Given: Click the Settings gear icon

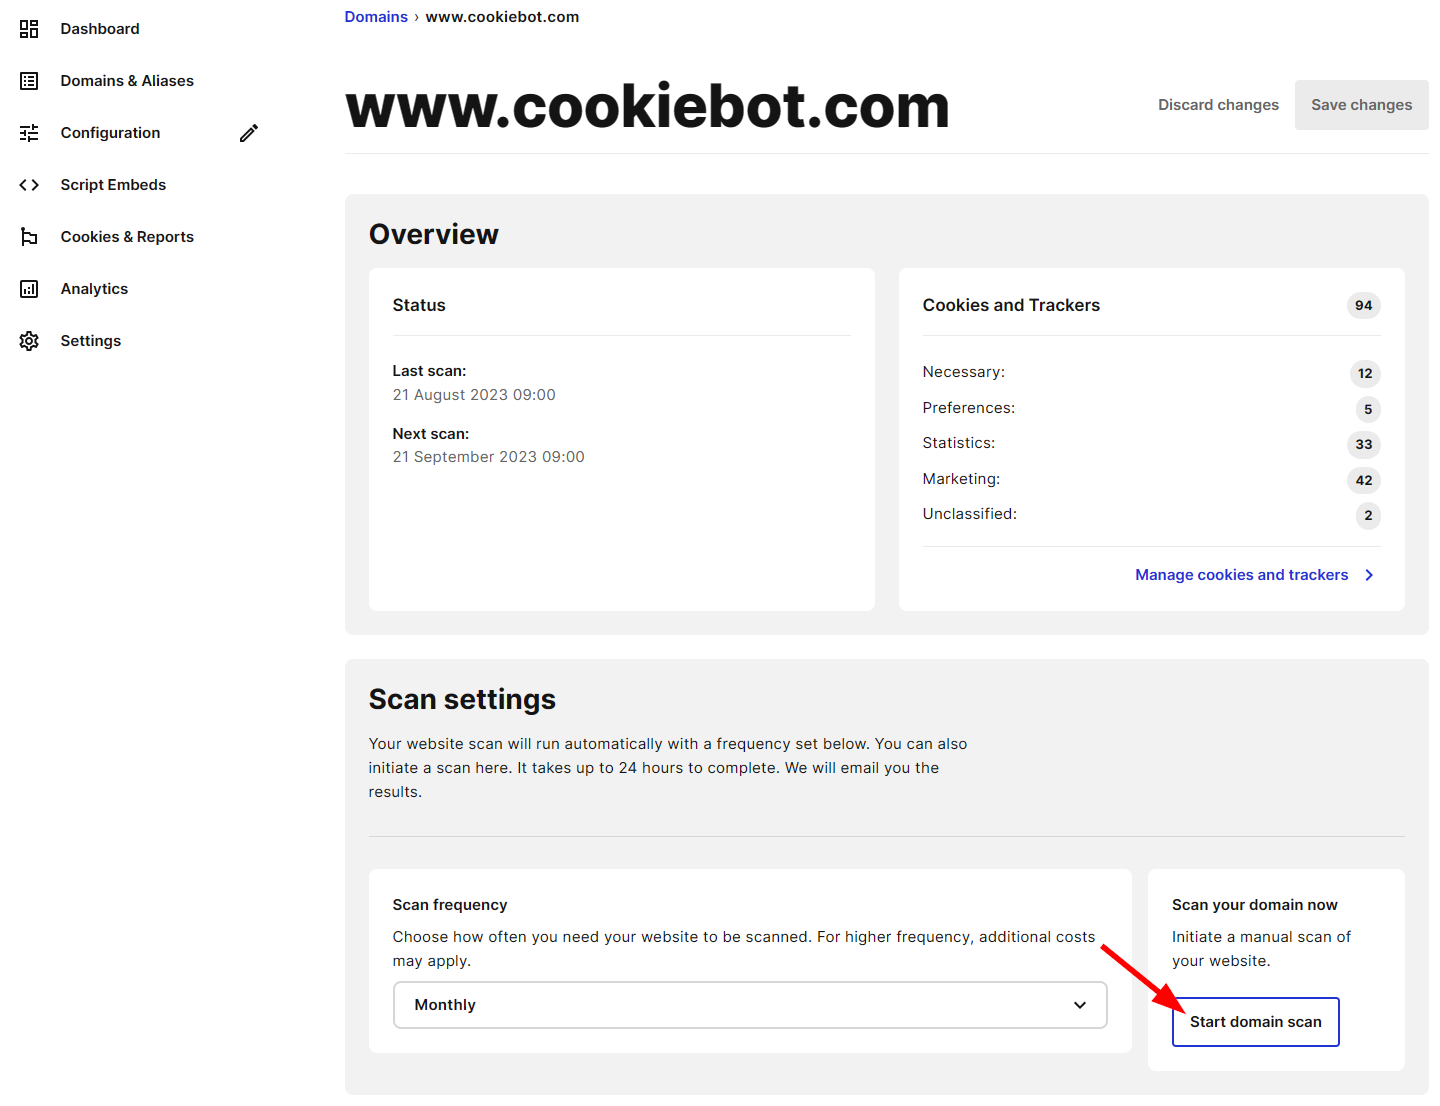Looking at the screenshot, I should (29, 341).
